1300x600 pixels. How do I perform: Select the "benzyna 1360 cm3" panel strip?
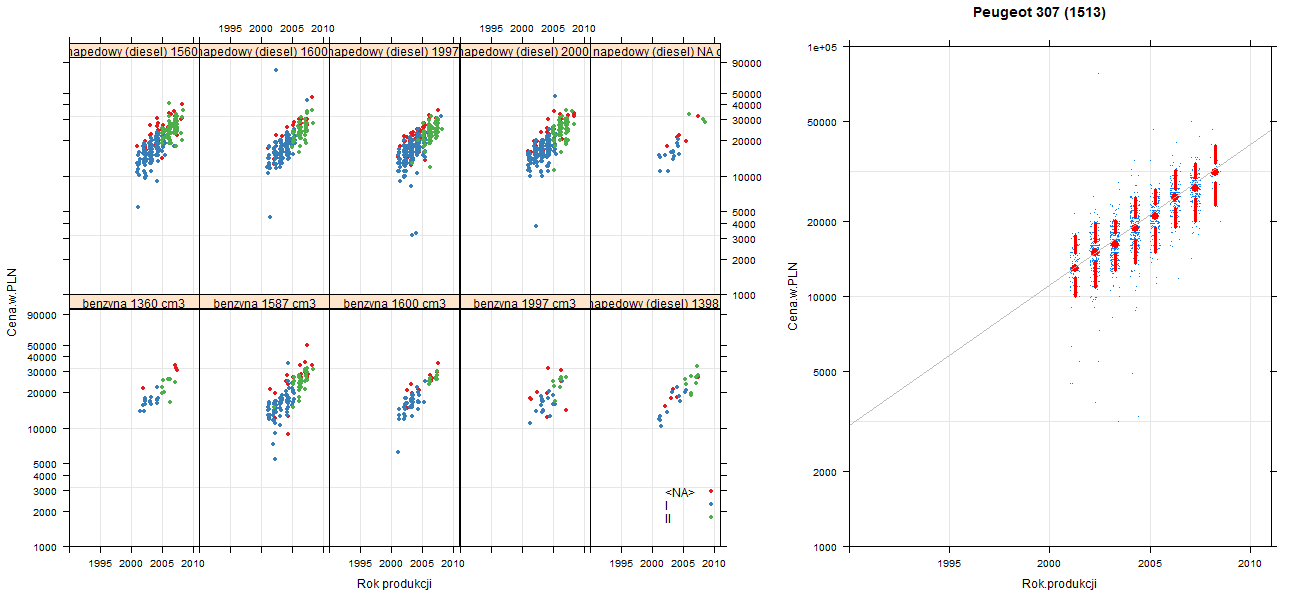tap(134, 303)
